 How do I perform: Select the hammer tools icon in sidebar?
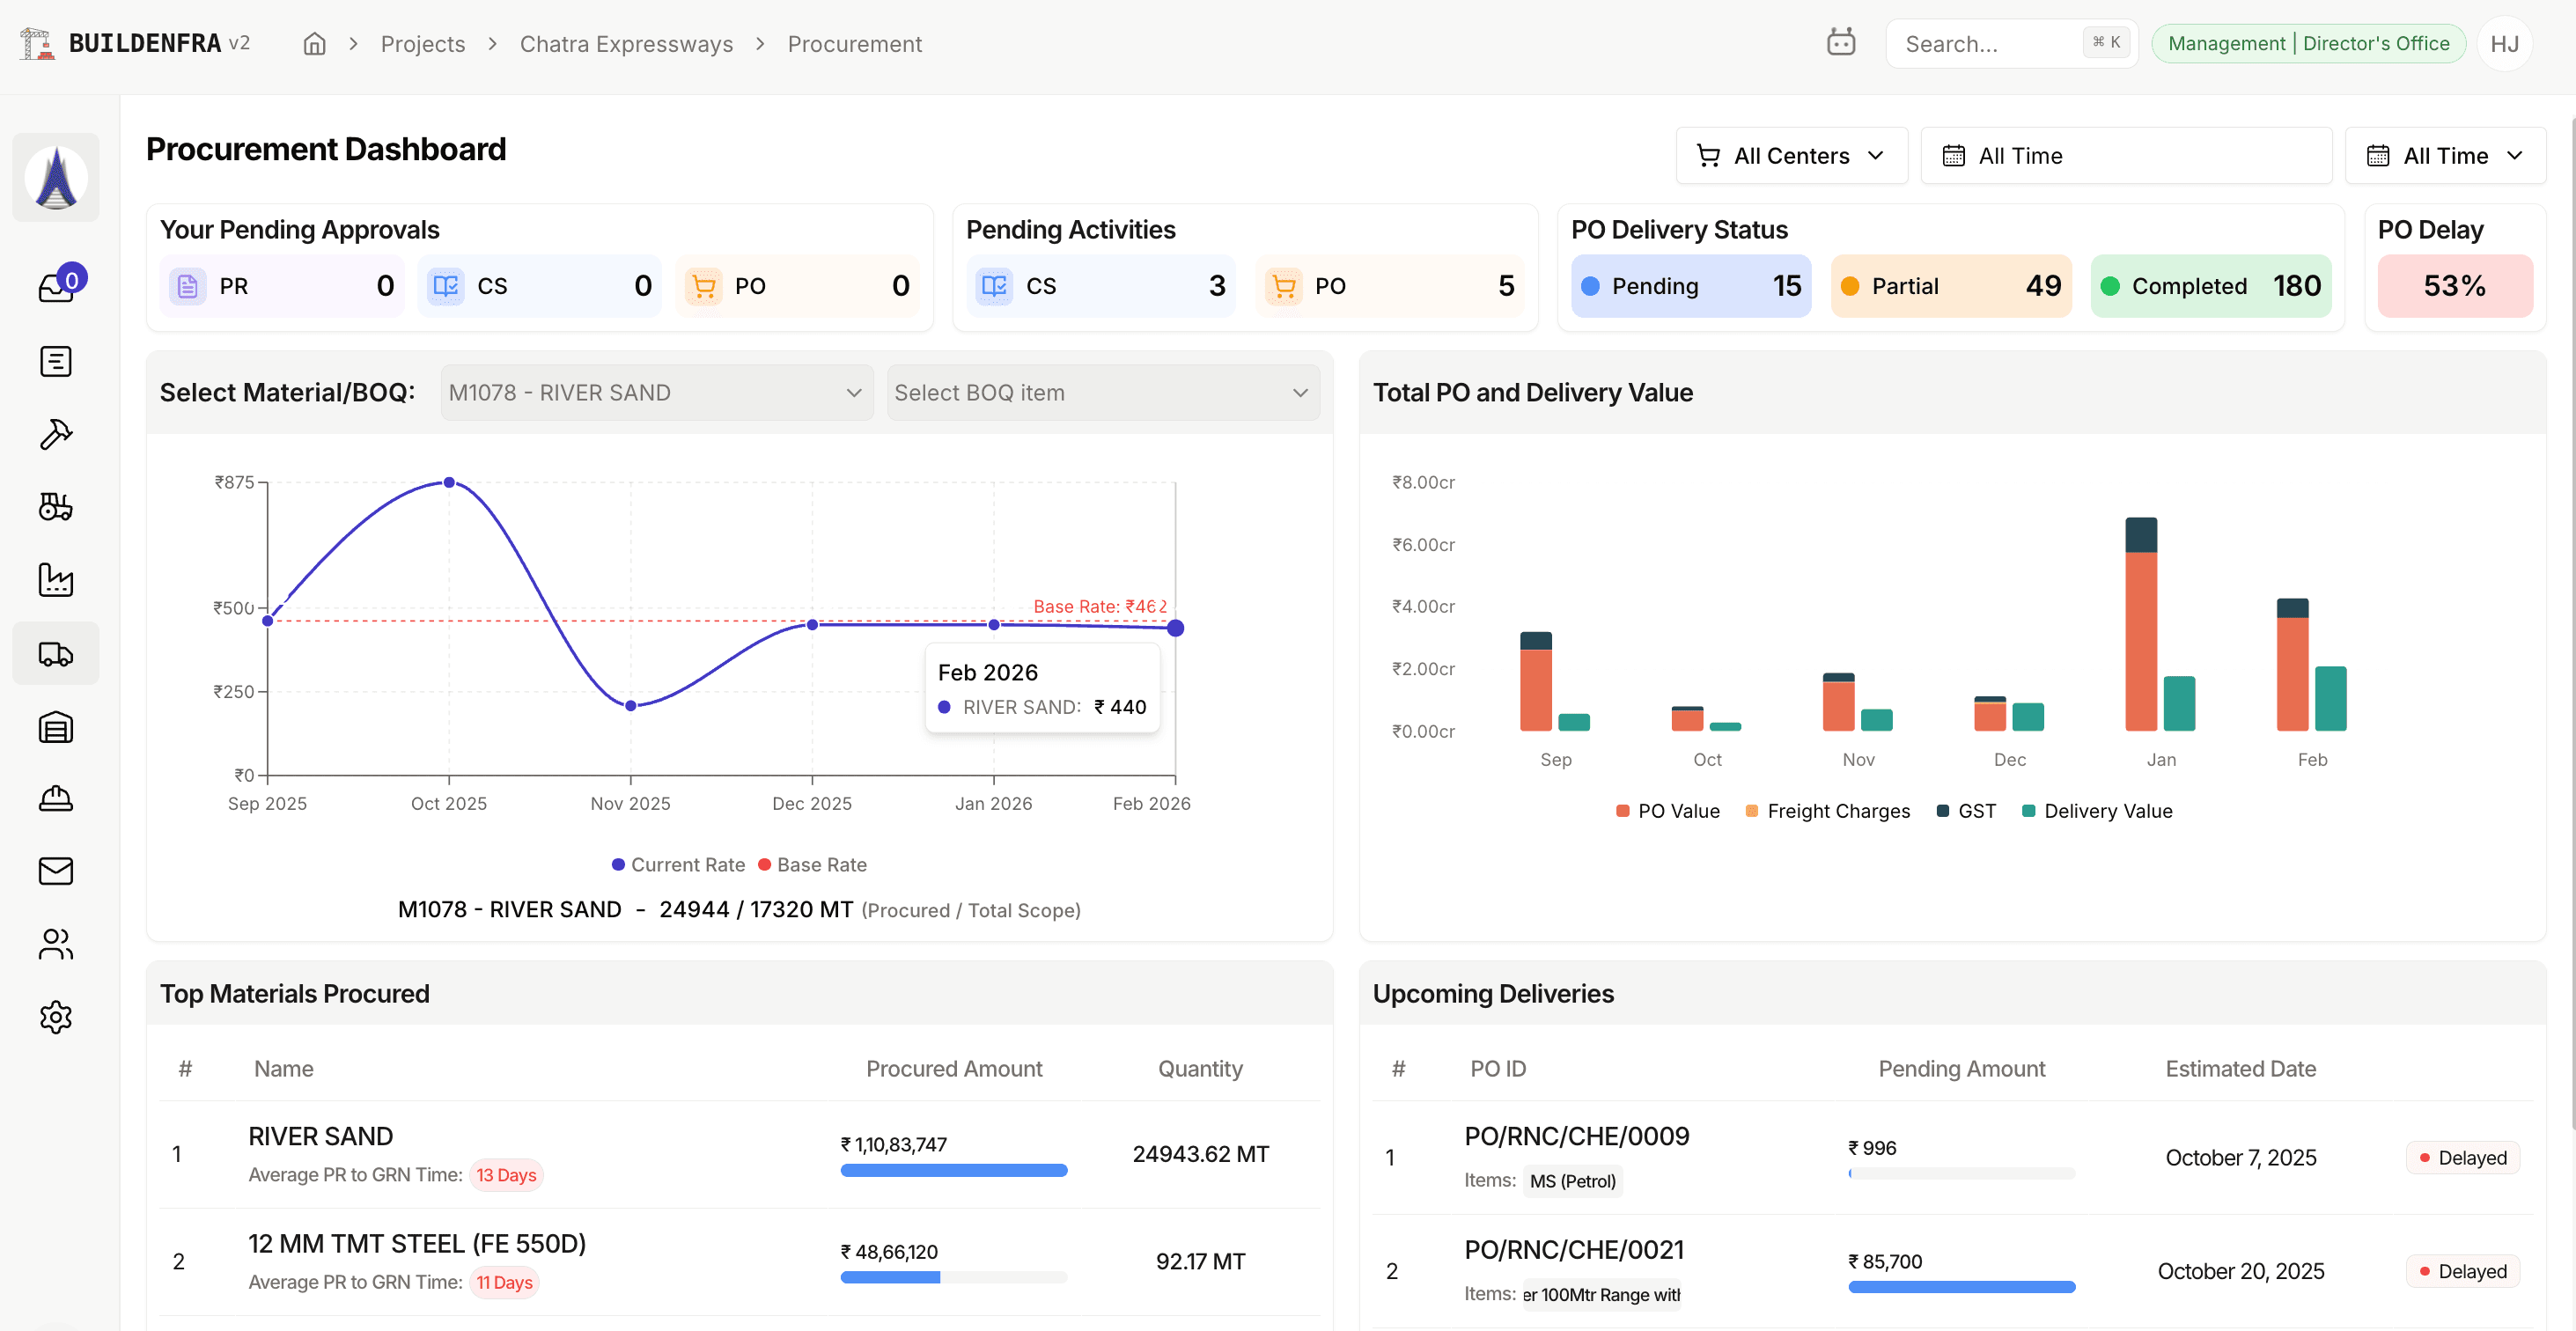click(55, 434)
